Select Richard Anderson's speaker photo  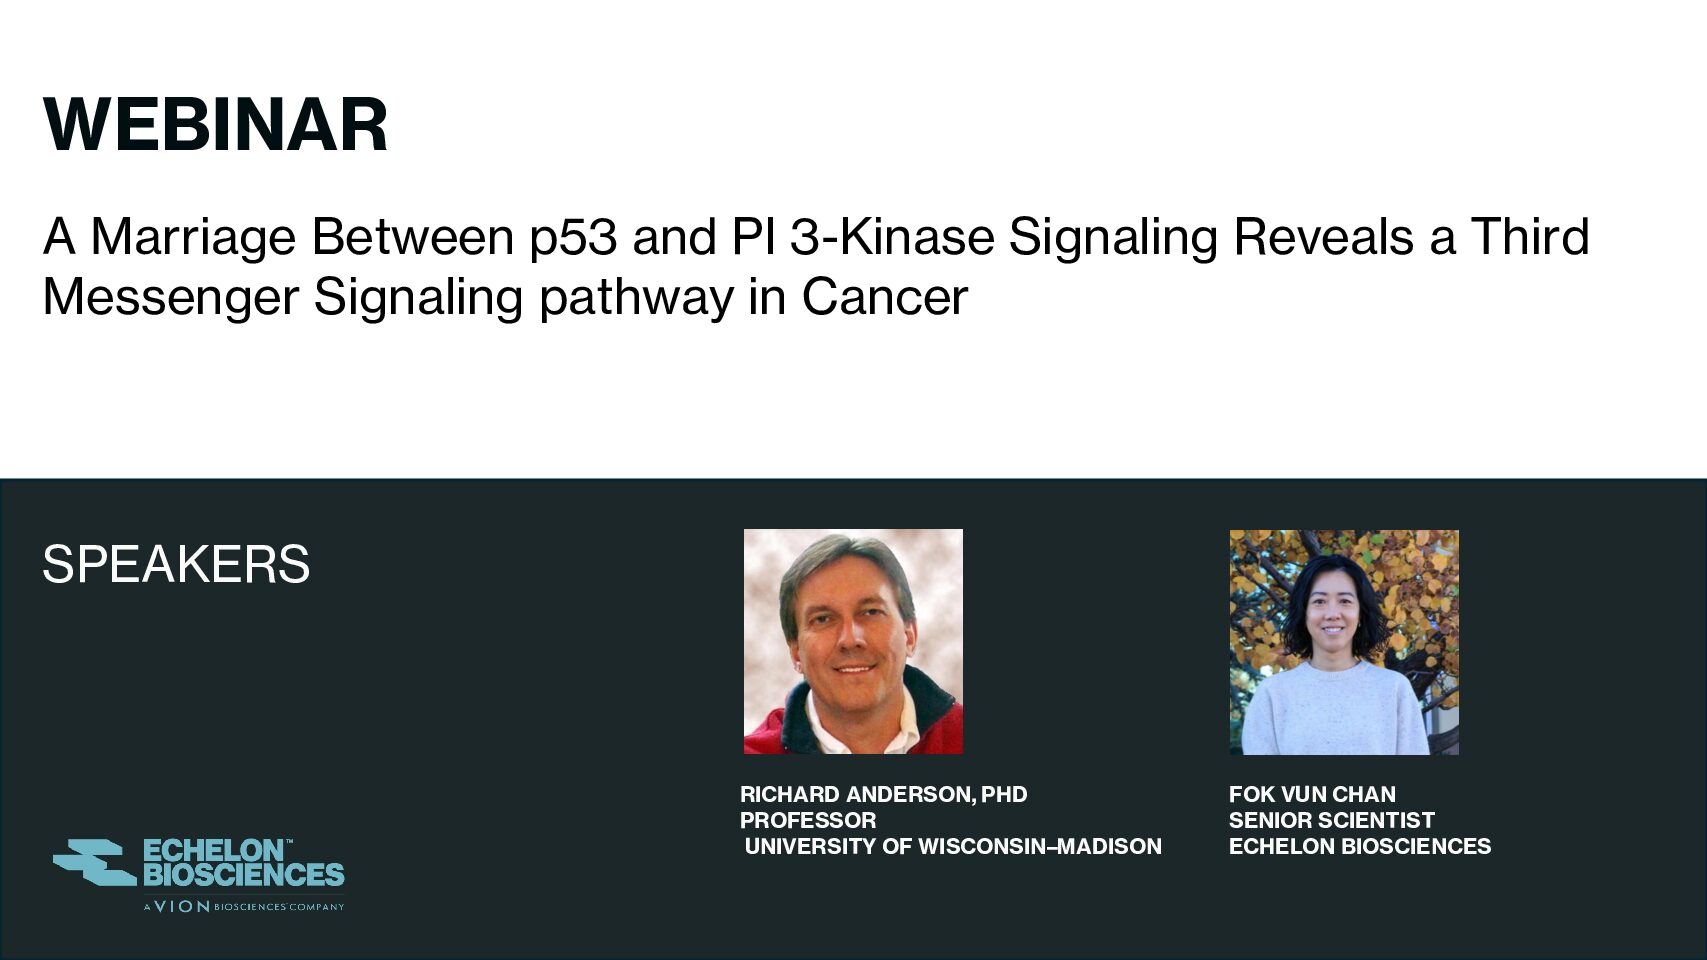(x=853, y=641)
